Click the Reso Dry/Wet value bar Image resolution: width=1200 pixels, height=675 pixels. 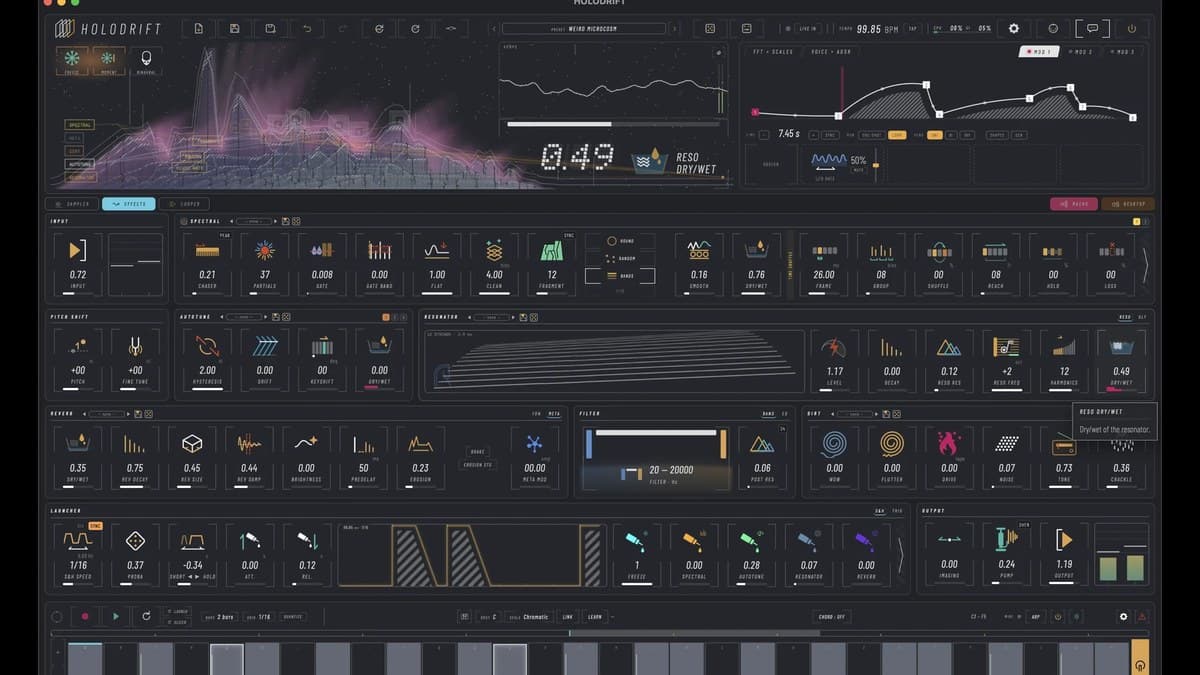[x=1121, y=391]
